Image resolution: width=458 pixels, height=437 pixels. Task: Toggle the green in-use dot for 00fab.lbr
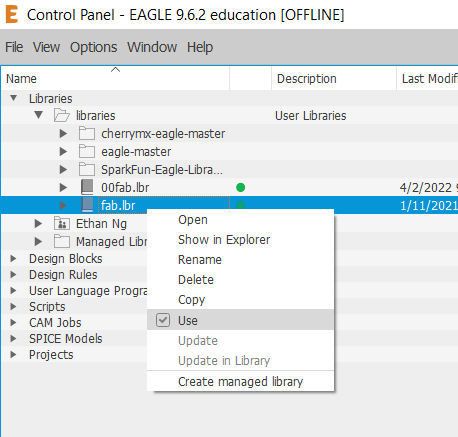click(240, 188)
